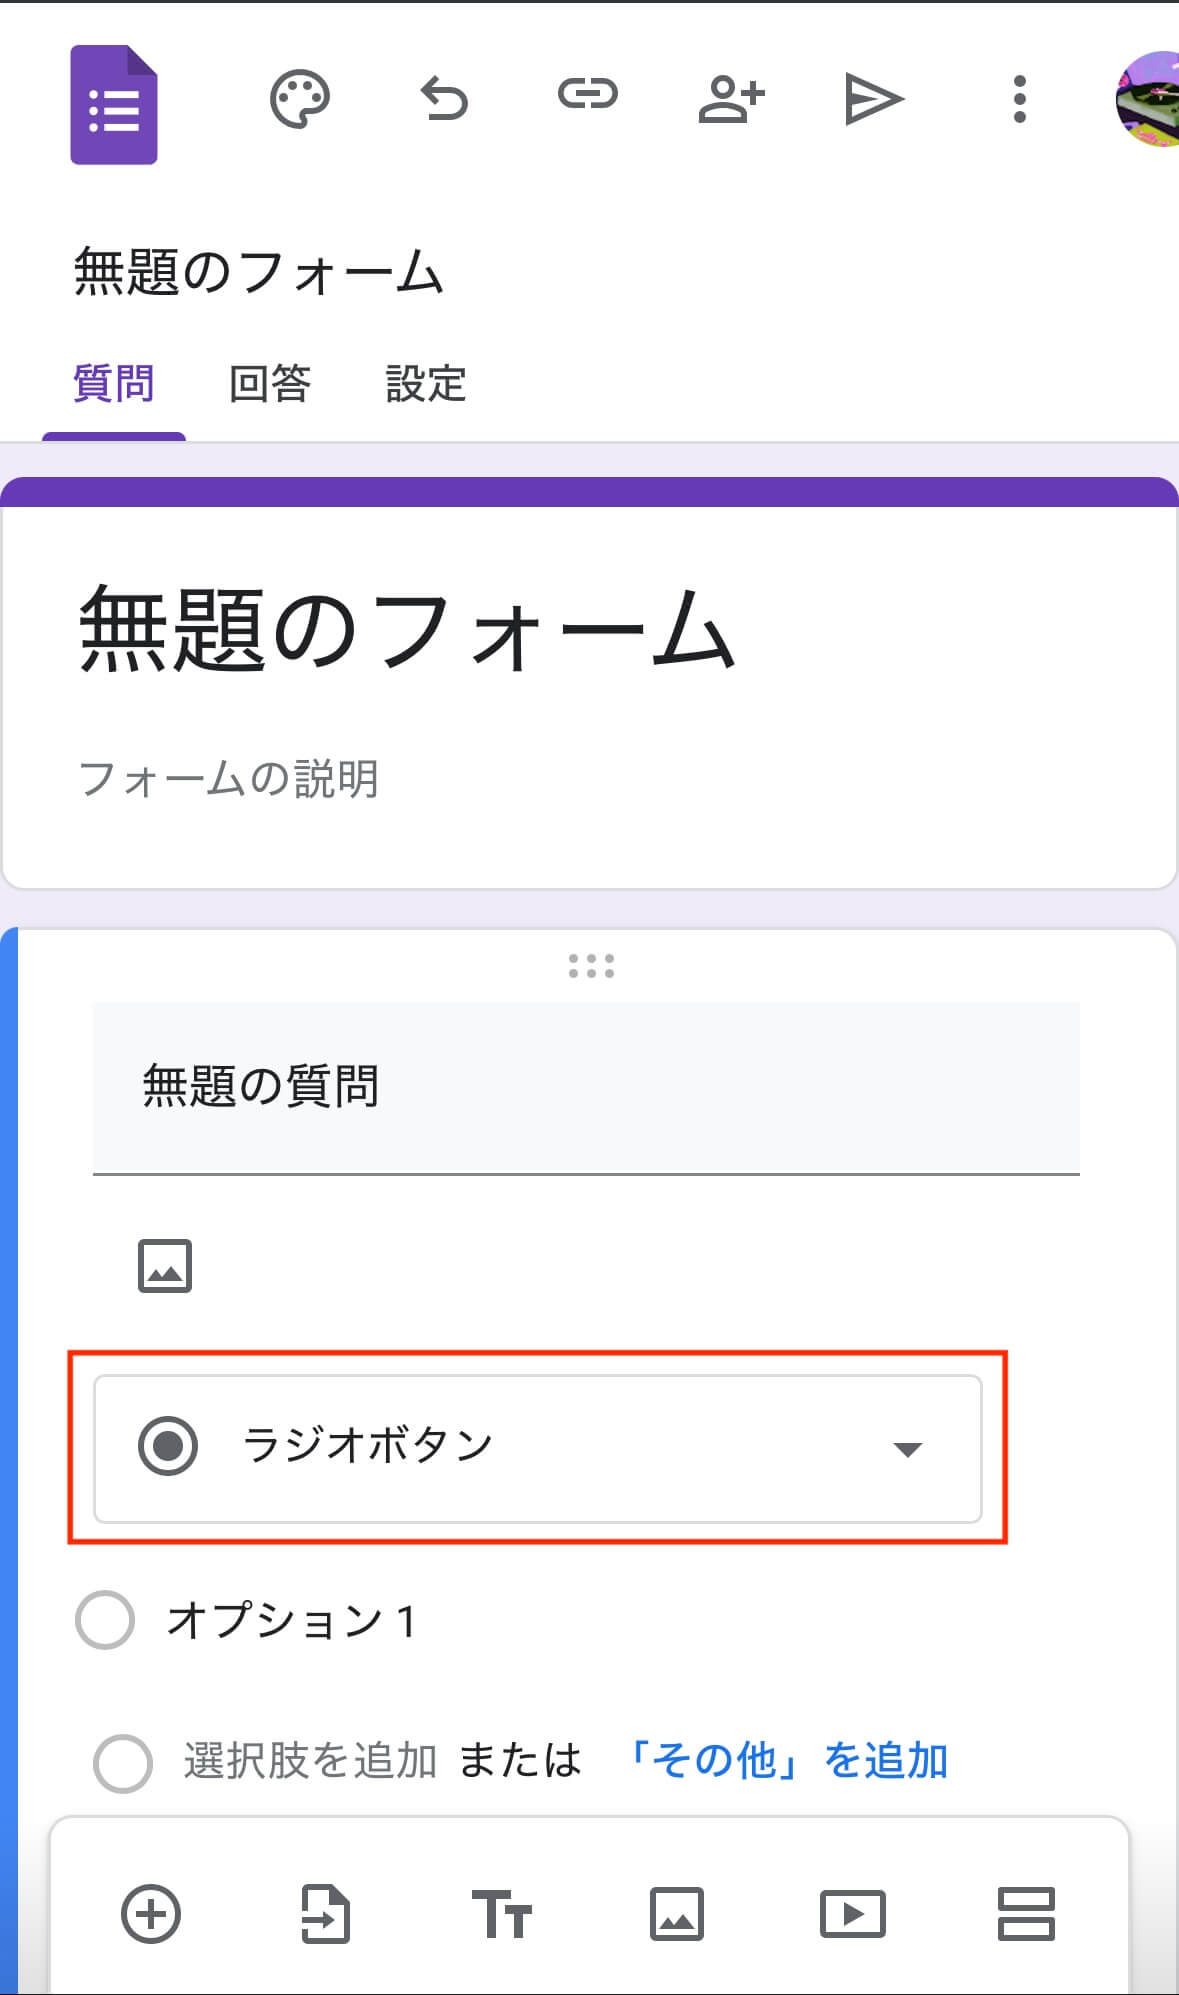Click the import questions icon

pyautogui.click(x=326, y=1915)
